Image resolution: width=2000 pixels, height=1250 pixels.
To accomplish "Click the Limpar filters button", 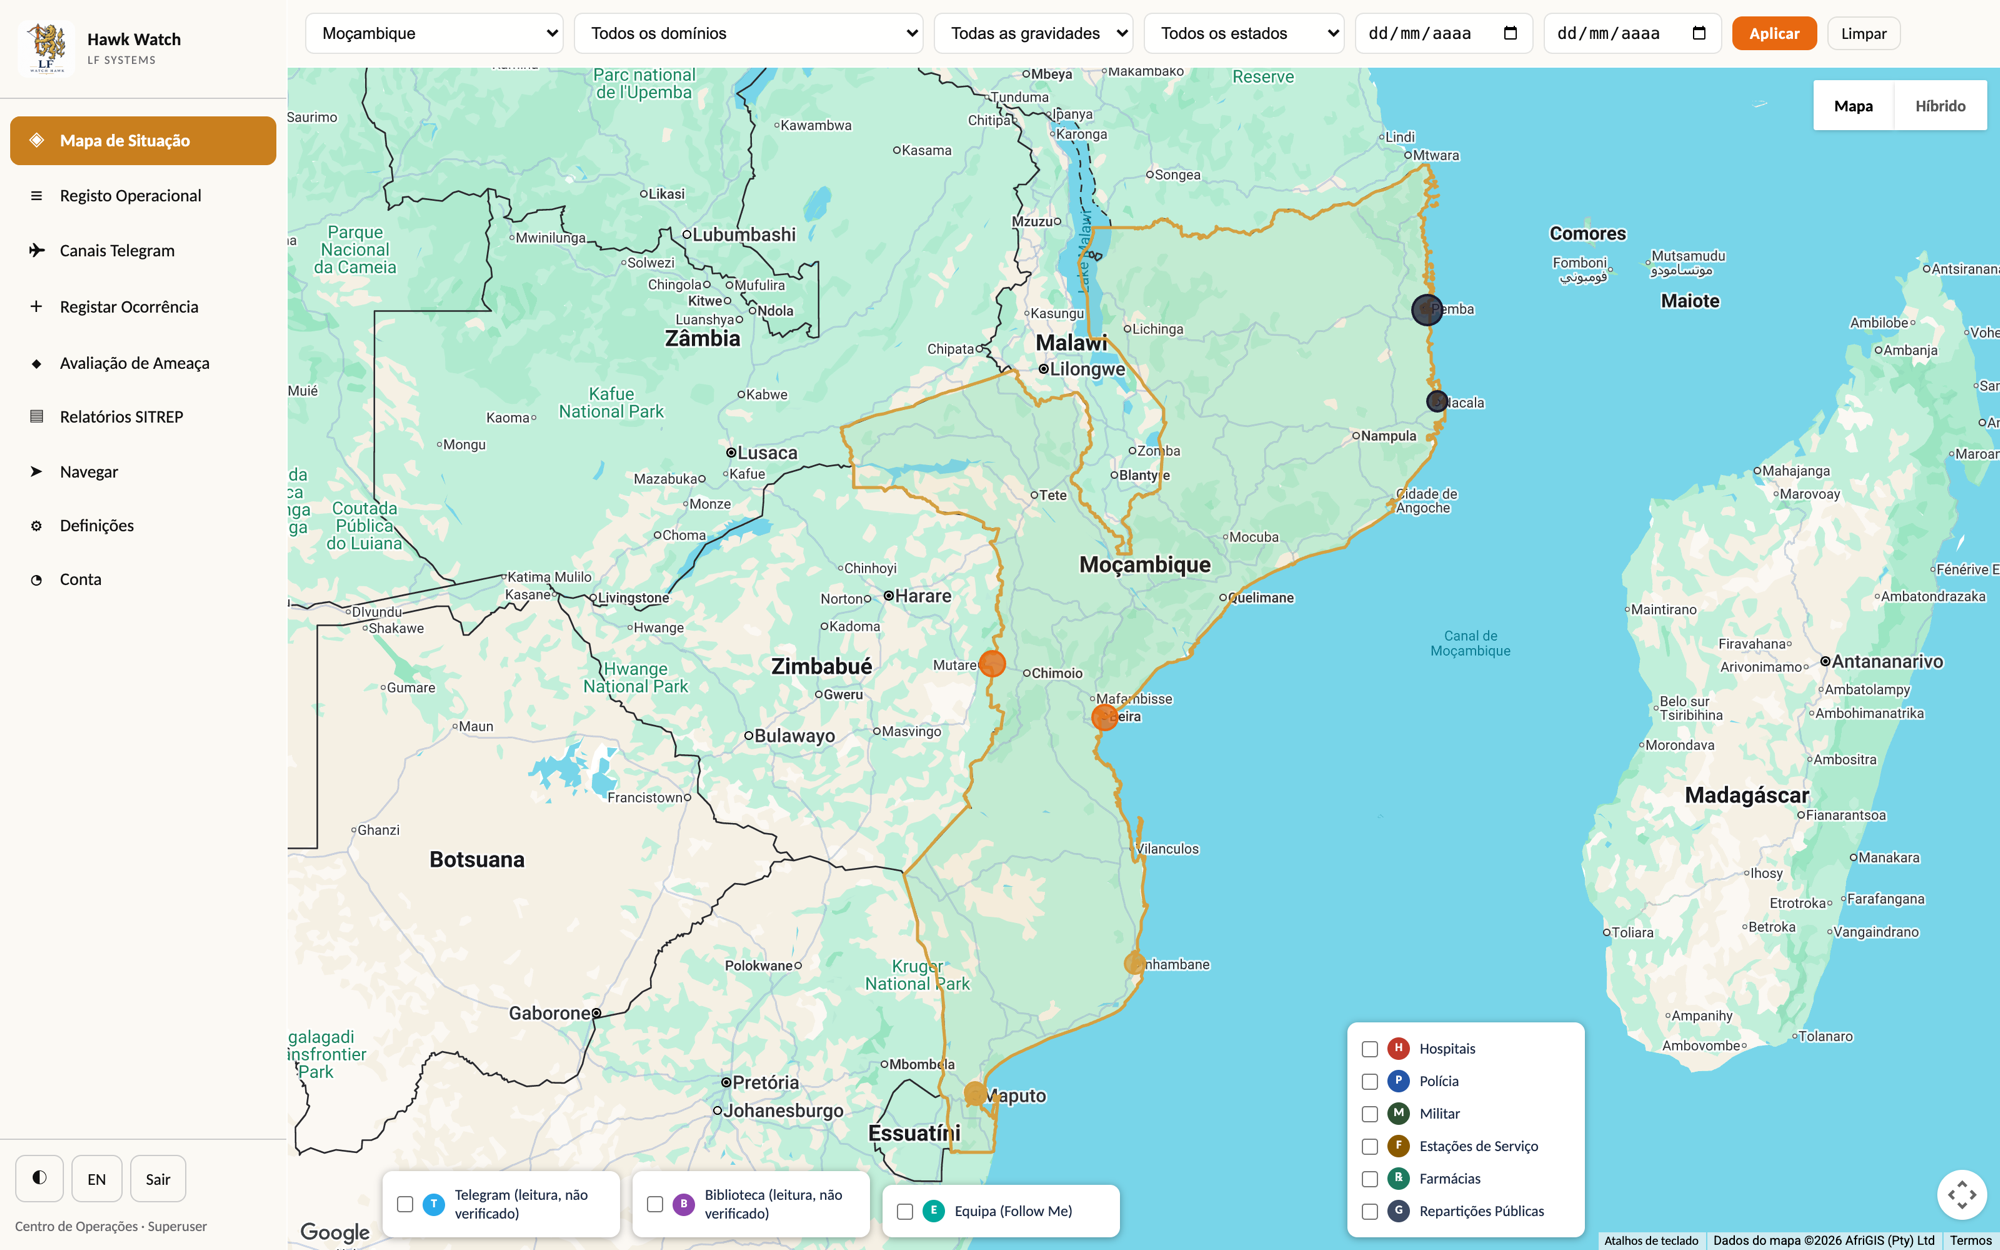I will [x=1863, y=33].
